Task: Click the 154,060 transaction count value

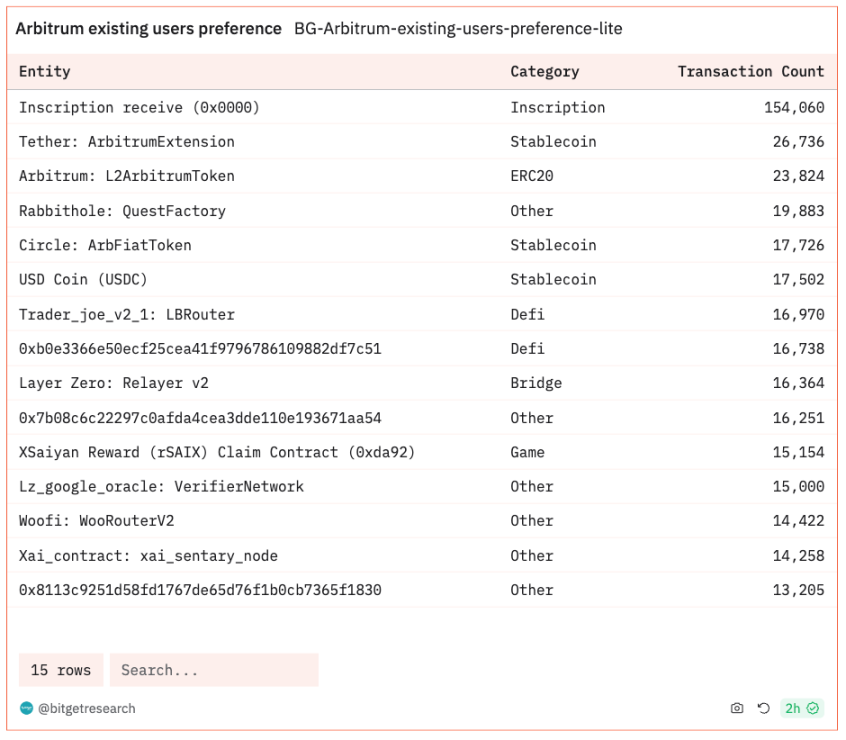Action: [794, 107]
